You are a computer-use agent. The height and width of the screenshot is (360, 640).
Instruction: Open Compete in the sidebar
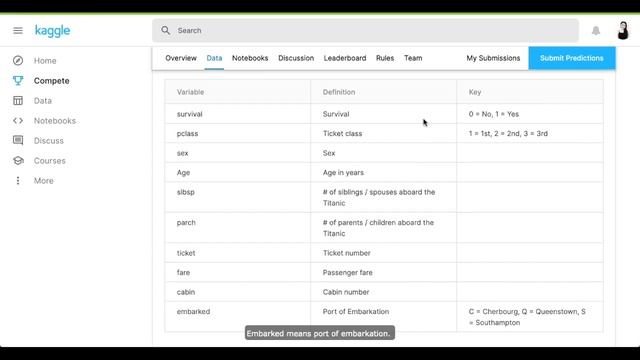pyautogui.click(x=51, y=81)
